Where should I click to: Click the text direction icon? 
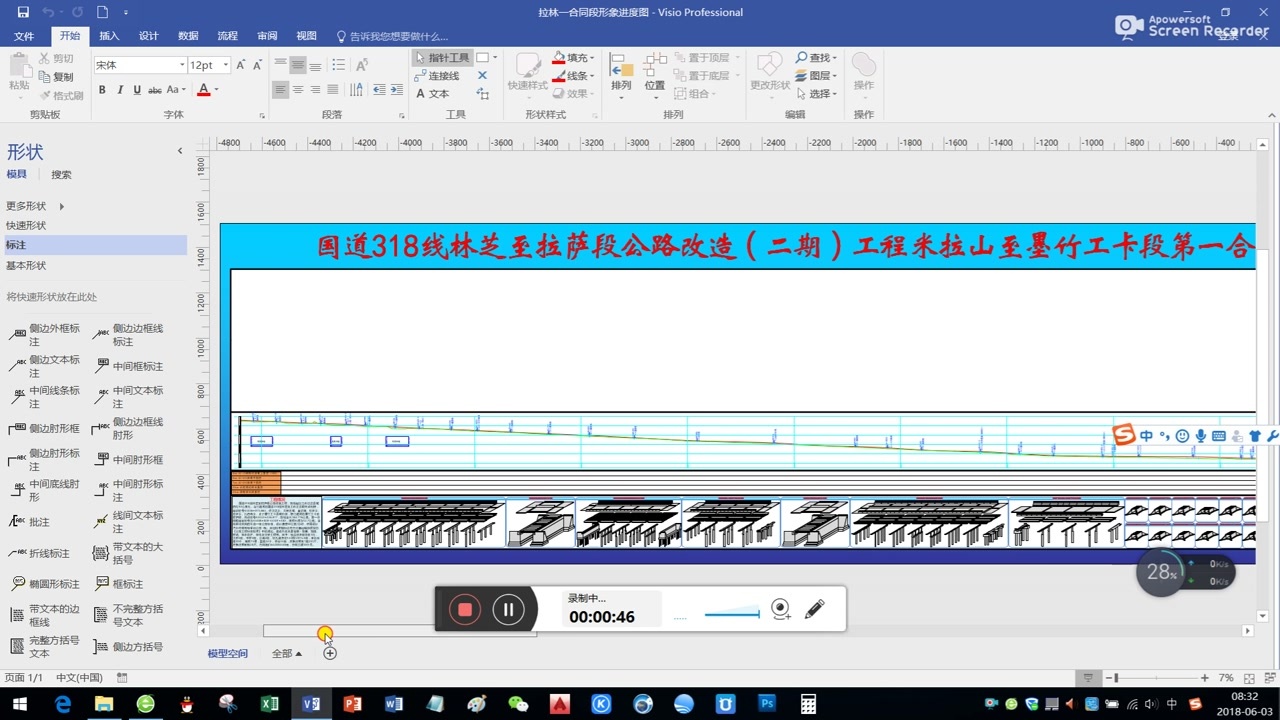(357, 90)
